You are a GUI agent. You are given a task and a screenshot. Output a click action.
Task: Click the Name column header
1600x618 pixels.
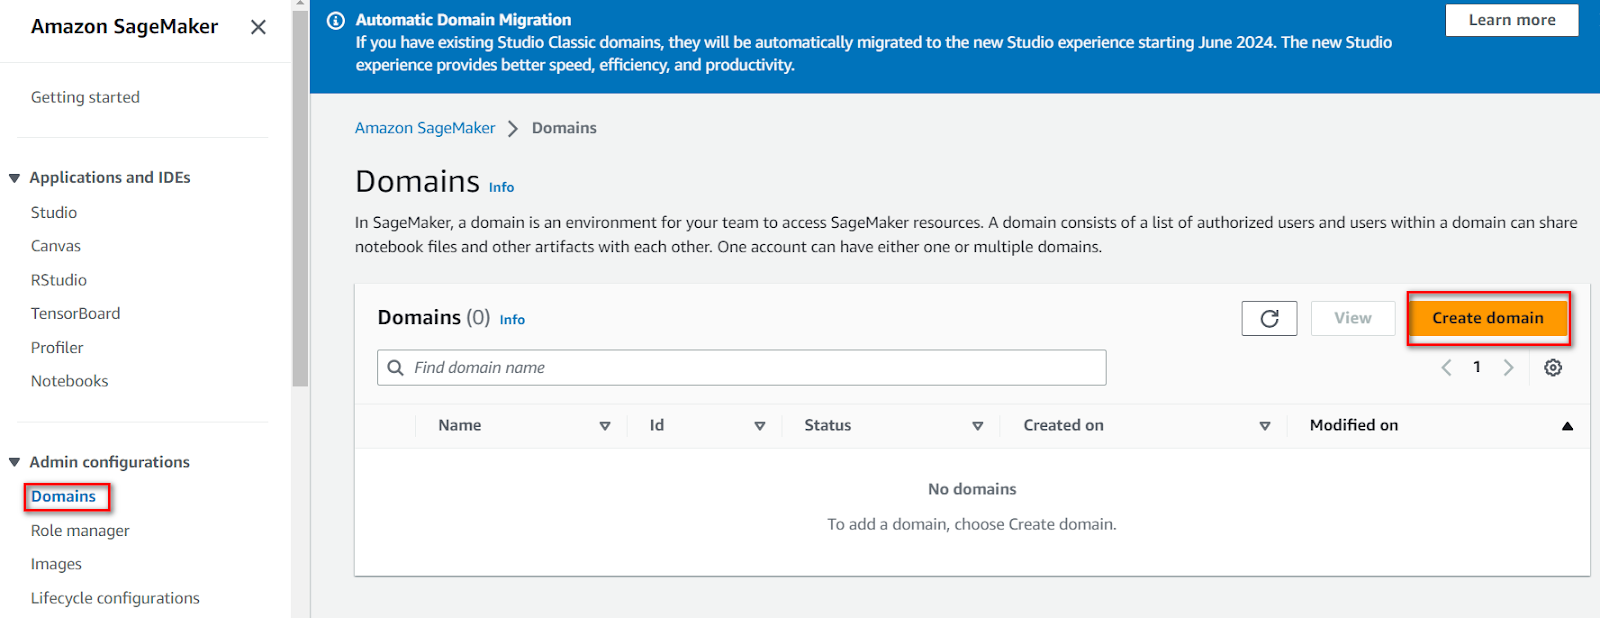[460, 425]
